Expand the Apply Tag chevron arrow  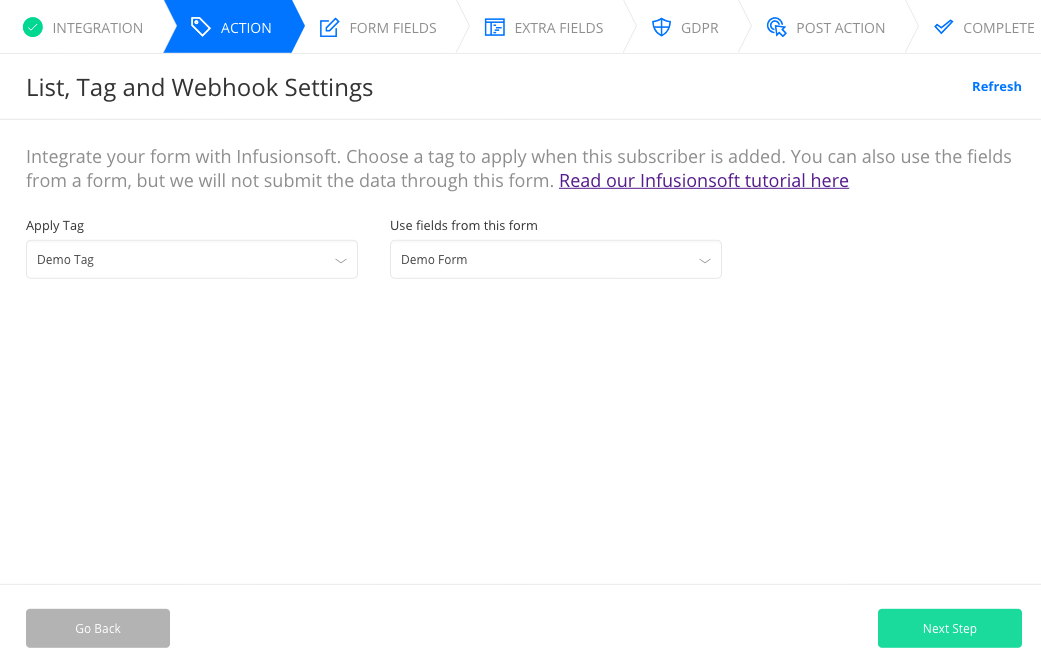341,260
